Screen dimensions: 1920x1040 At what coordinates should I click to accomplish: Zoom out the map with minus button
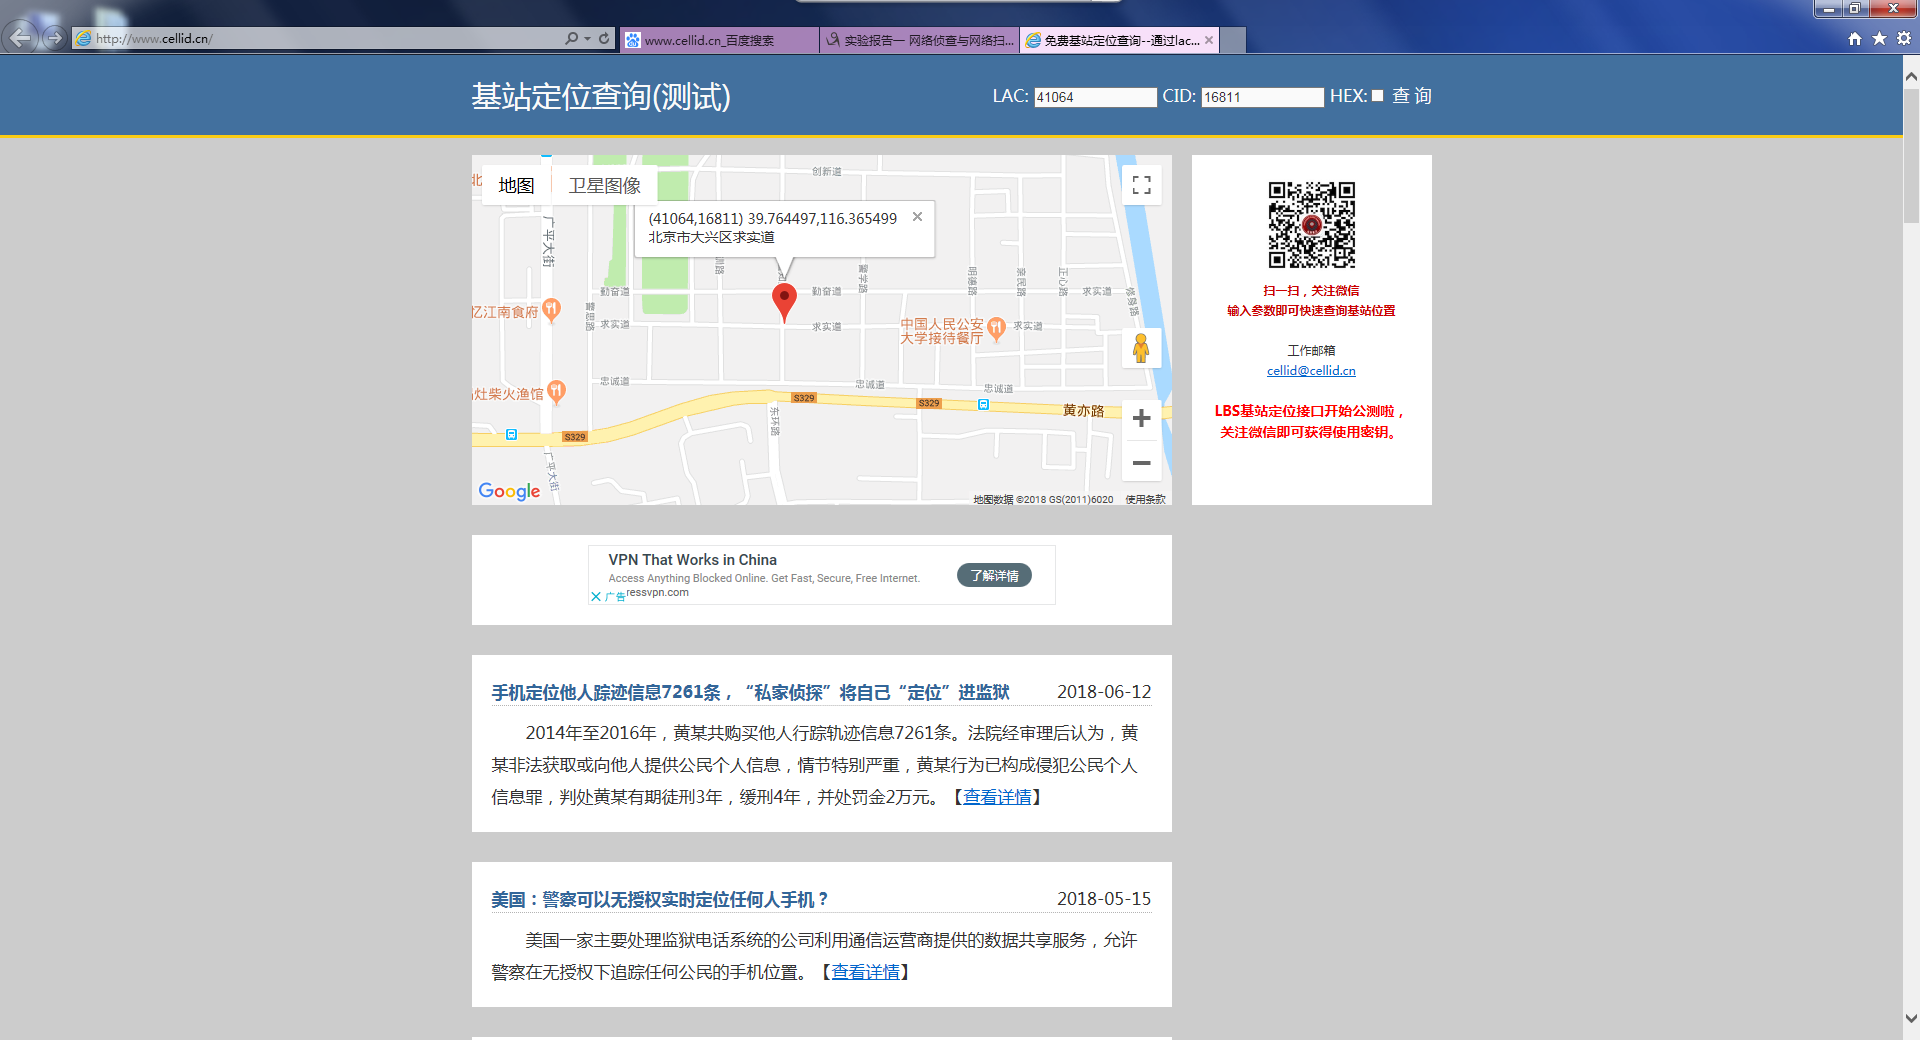(x=1141, y=463)
